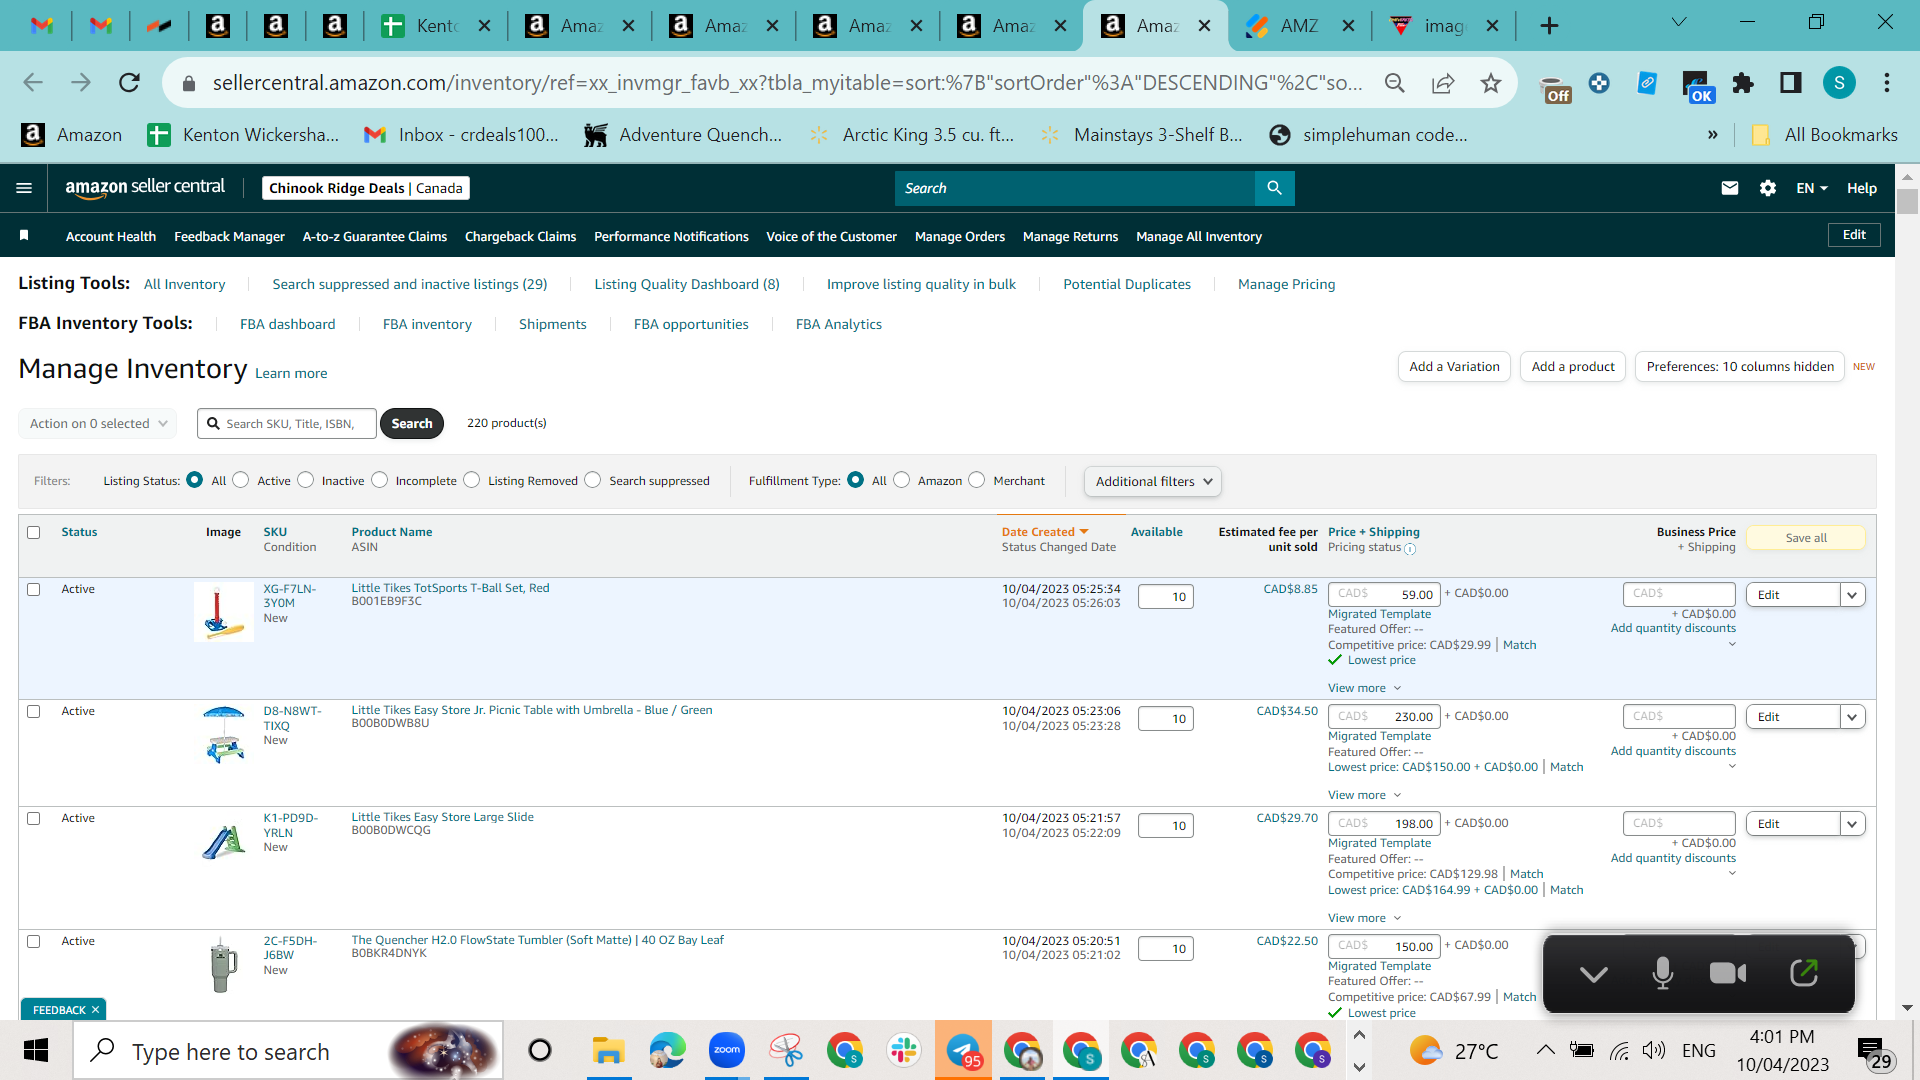Screen dimensions: 1920x1080
Task: Open Zoom from the taskbar
Action: [x=727, y=1050]
